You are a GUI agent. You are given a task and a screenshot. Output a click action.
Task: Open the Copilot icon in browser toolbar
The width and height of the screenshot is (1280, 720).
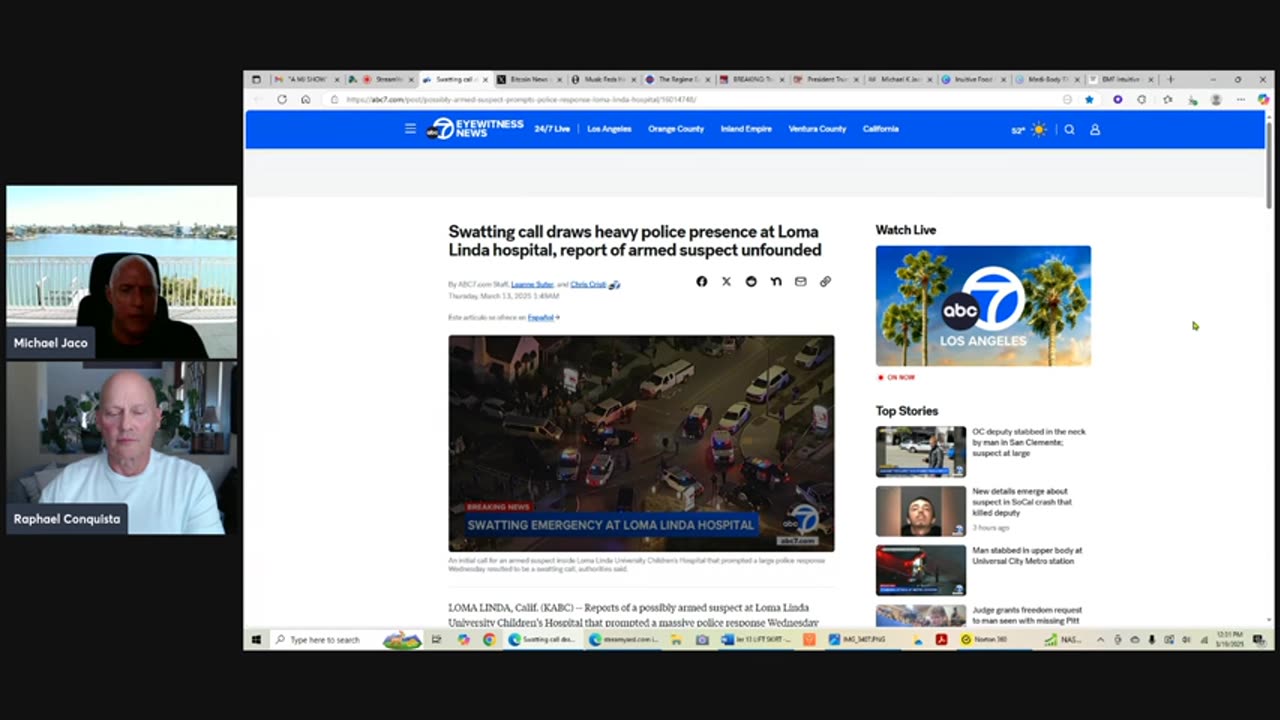coord(1263,100)
